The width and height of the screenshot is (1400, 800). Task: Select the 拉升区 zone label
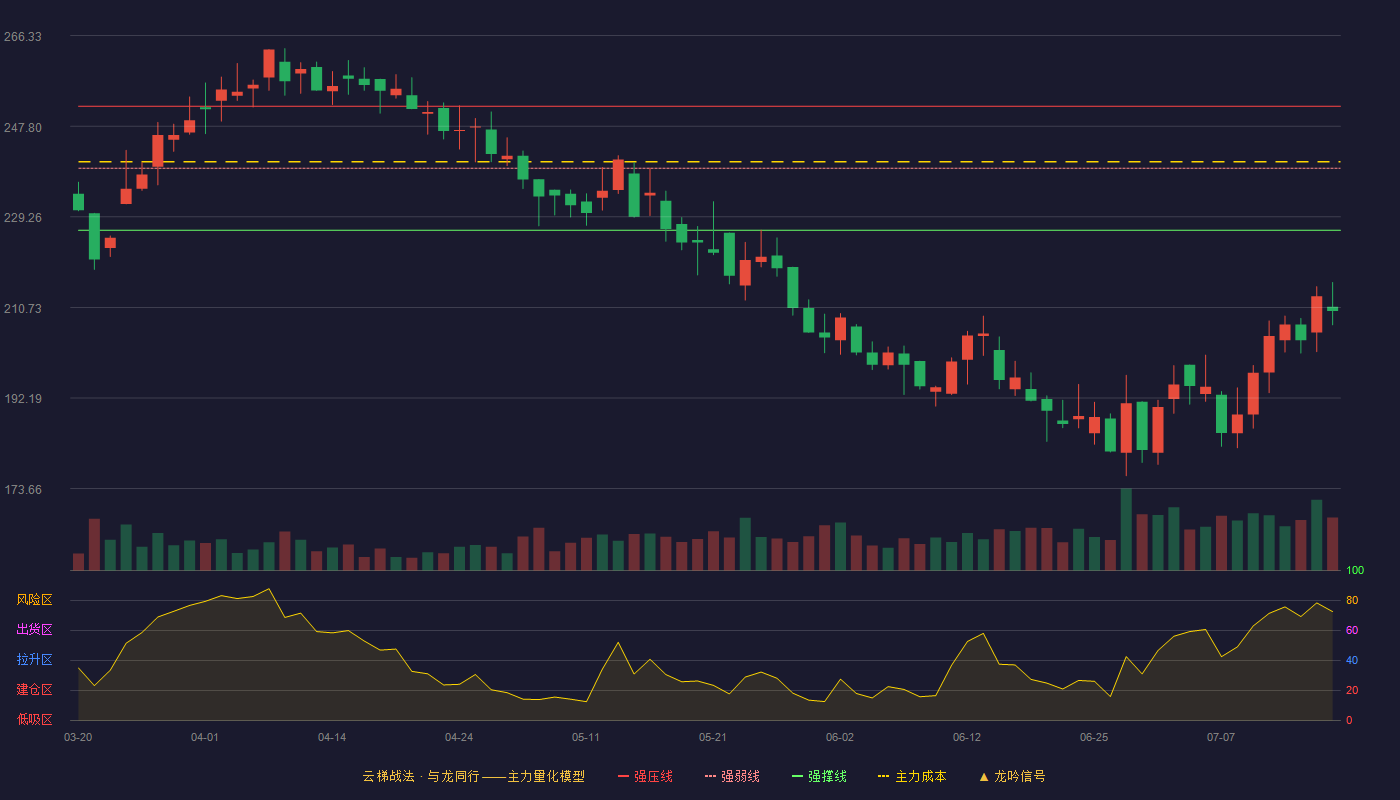(34, 660)
